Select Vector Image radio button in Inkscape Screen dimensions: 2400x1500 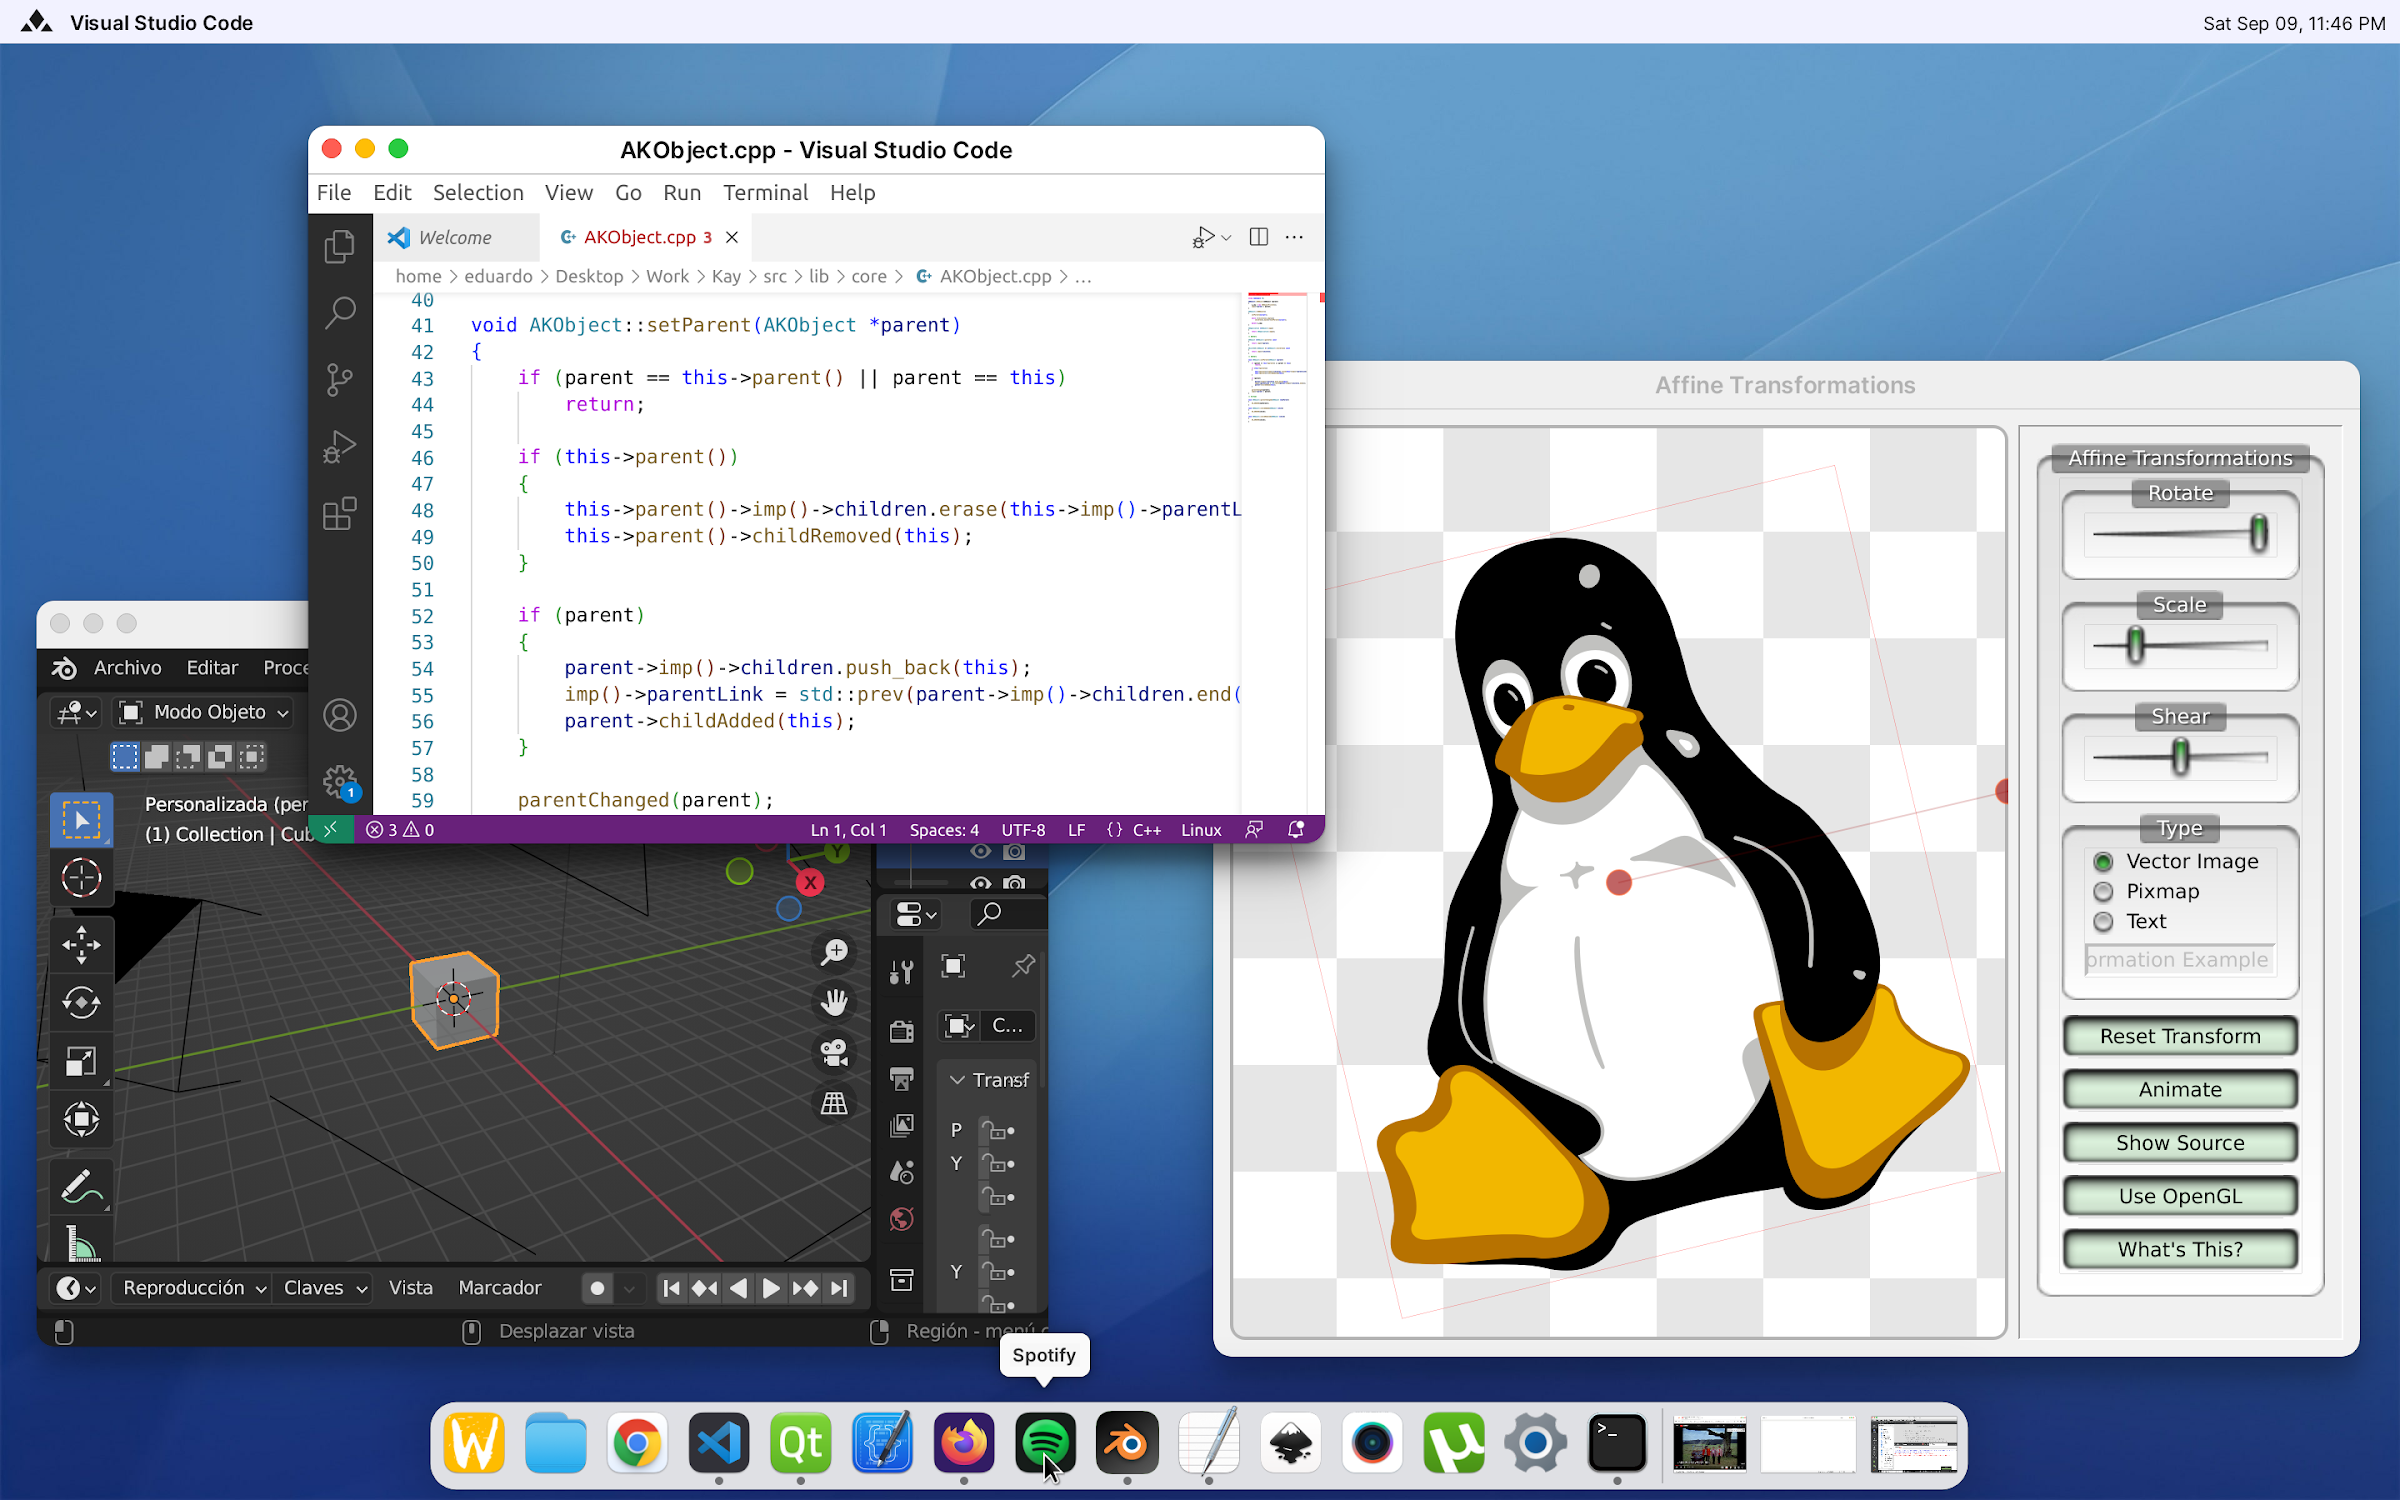pyautogui.click(x=2101, y=861)
